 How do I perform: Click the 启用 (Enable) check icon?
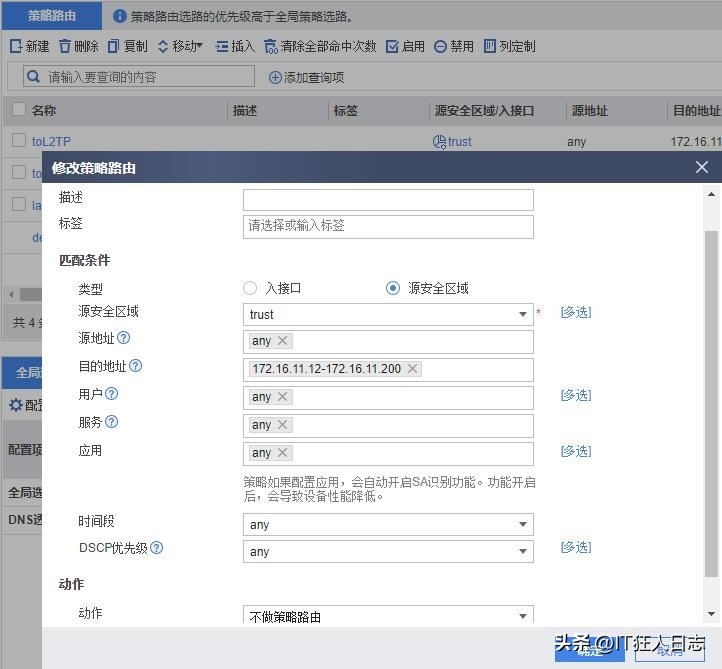click(392, 46)
